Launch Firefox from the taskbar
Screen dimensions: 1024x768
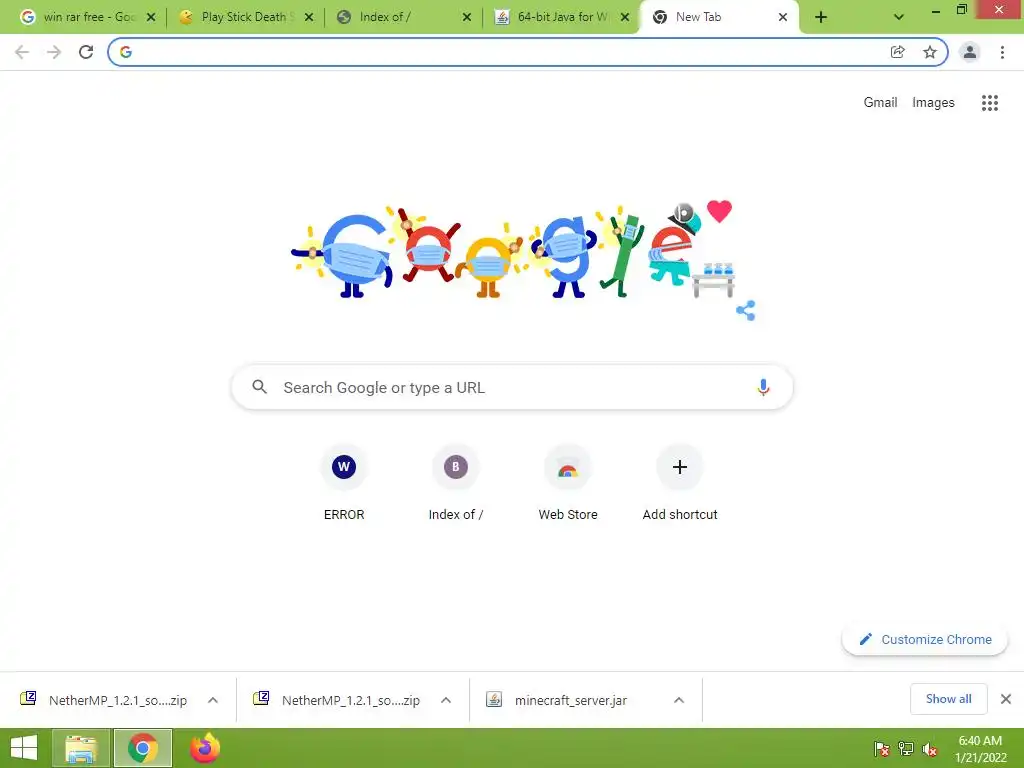pyautogui.click(x=205, y=748)
